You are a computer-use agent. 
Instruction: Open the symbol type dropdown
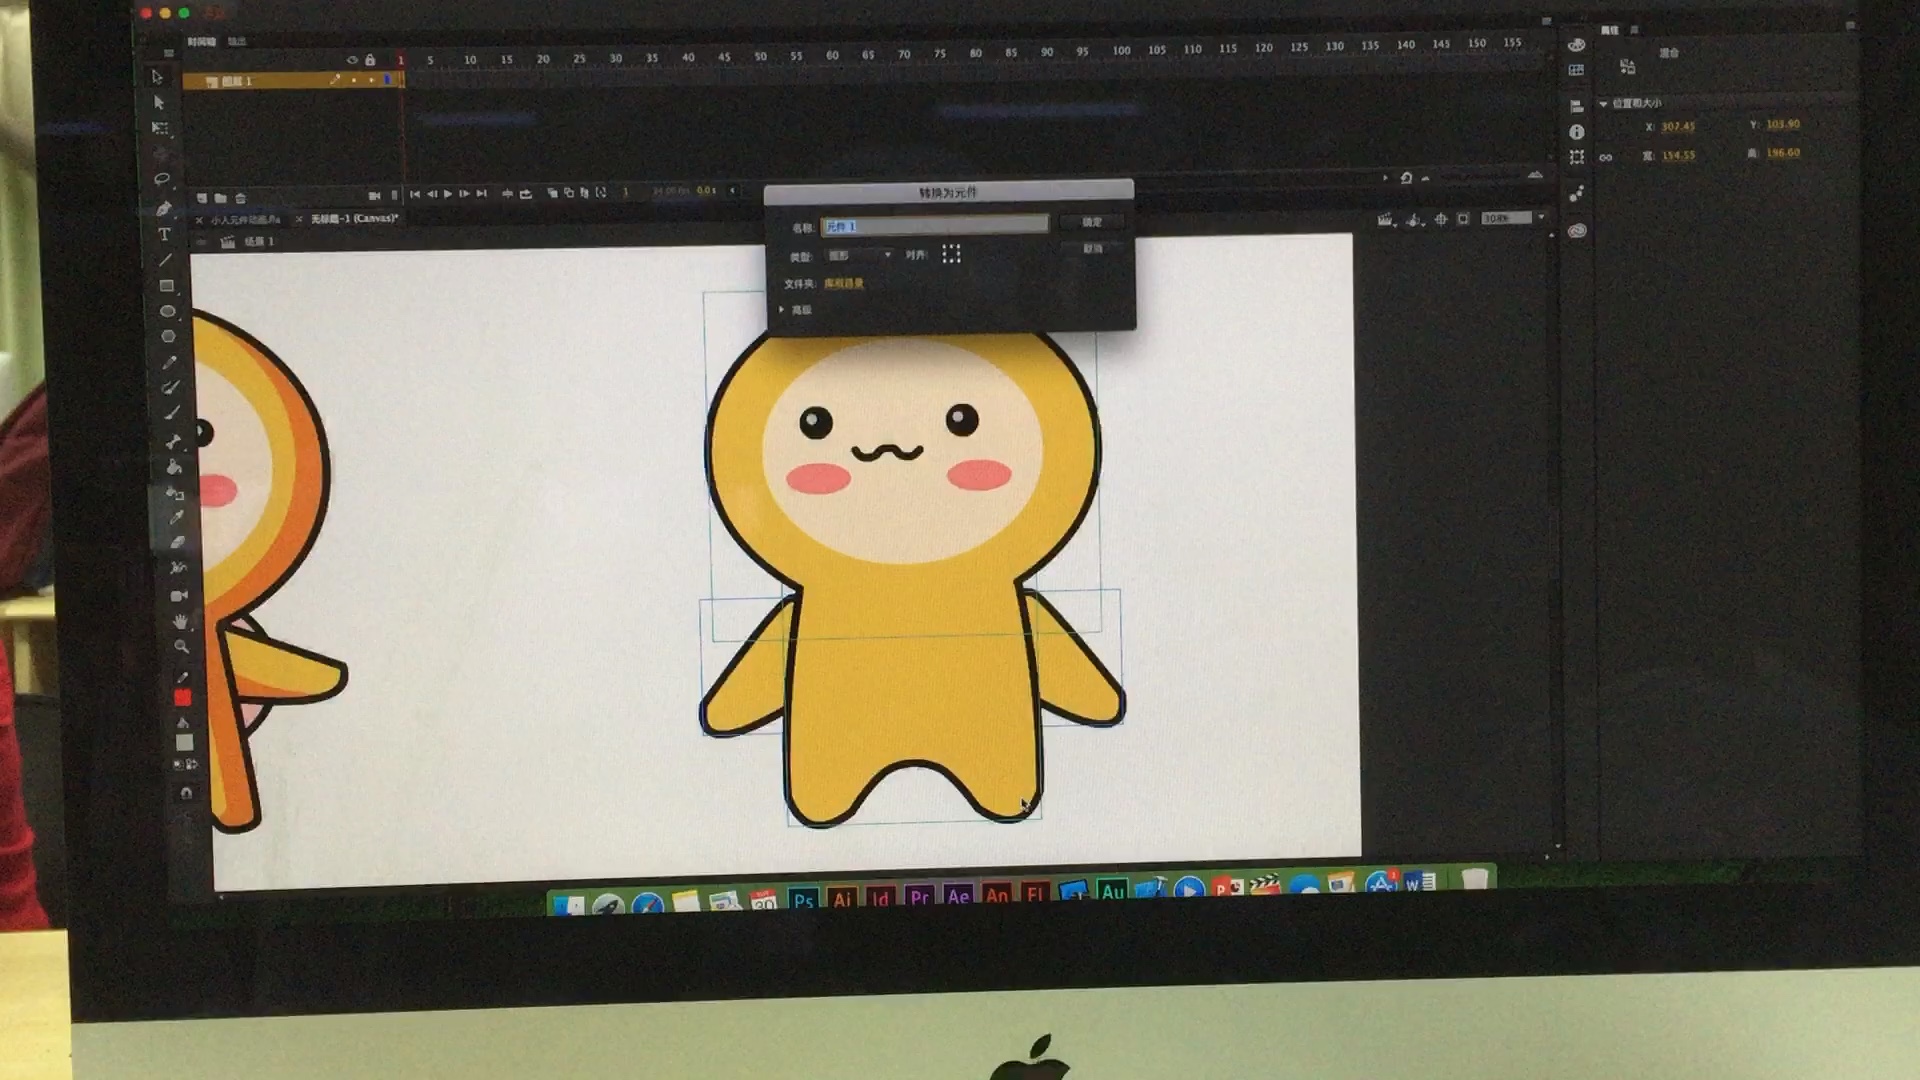(859, 256)
